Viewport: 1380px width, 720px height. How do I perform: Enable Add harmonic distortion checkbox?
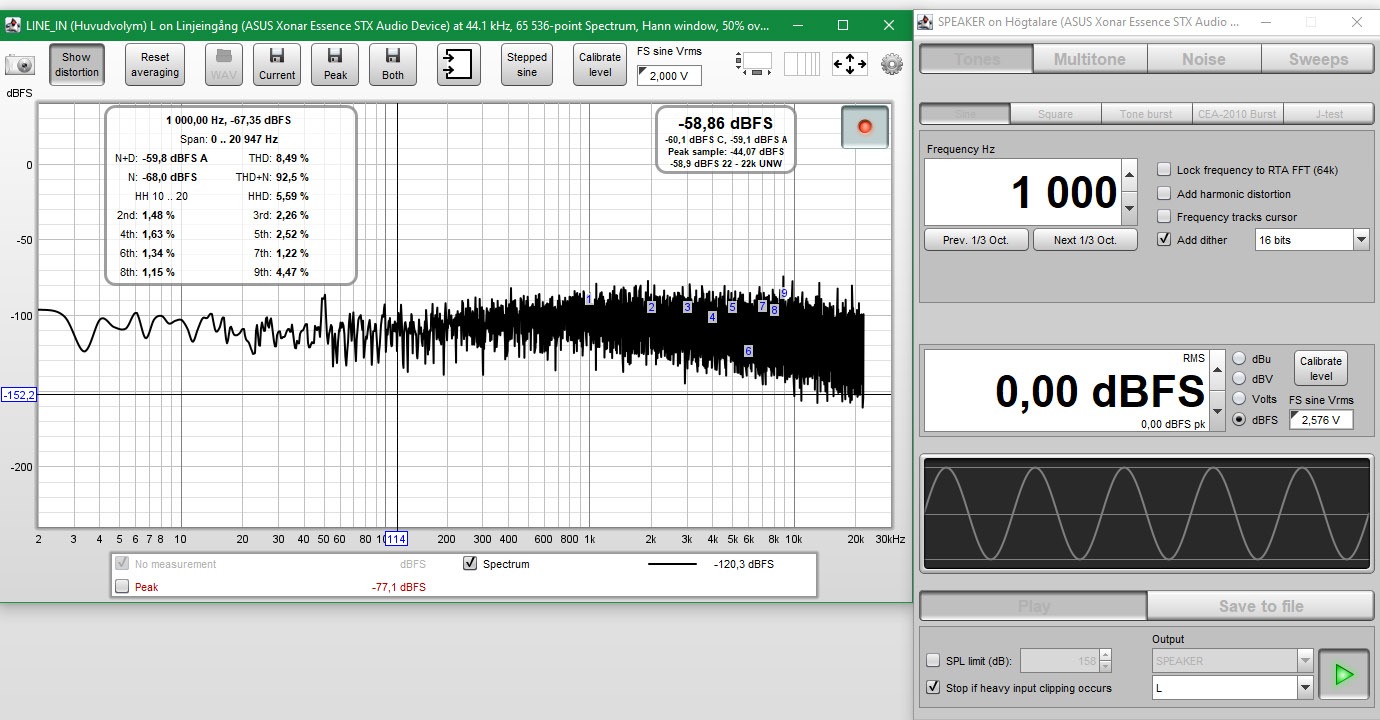(1164, 193)
